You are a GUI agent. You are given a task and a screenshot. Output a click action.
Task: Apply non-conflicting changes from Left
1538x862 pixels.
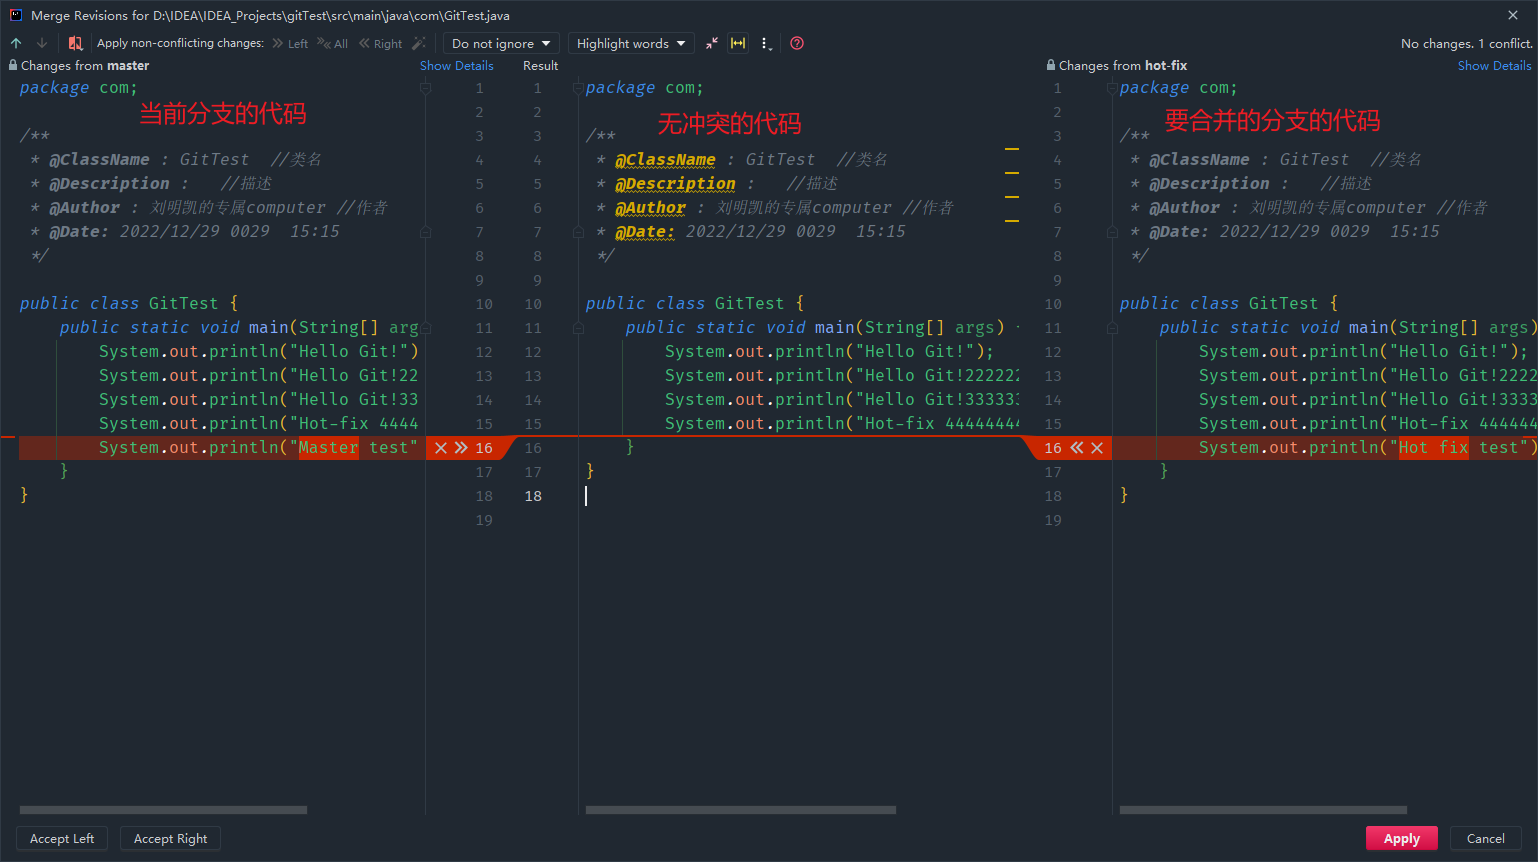pyautogui.click(x=290, y=43)
